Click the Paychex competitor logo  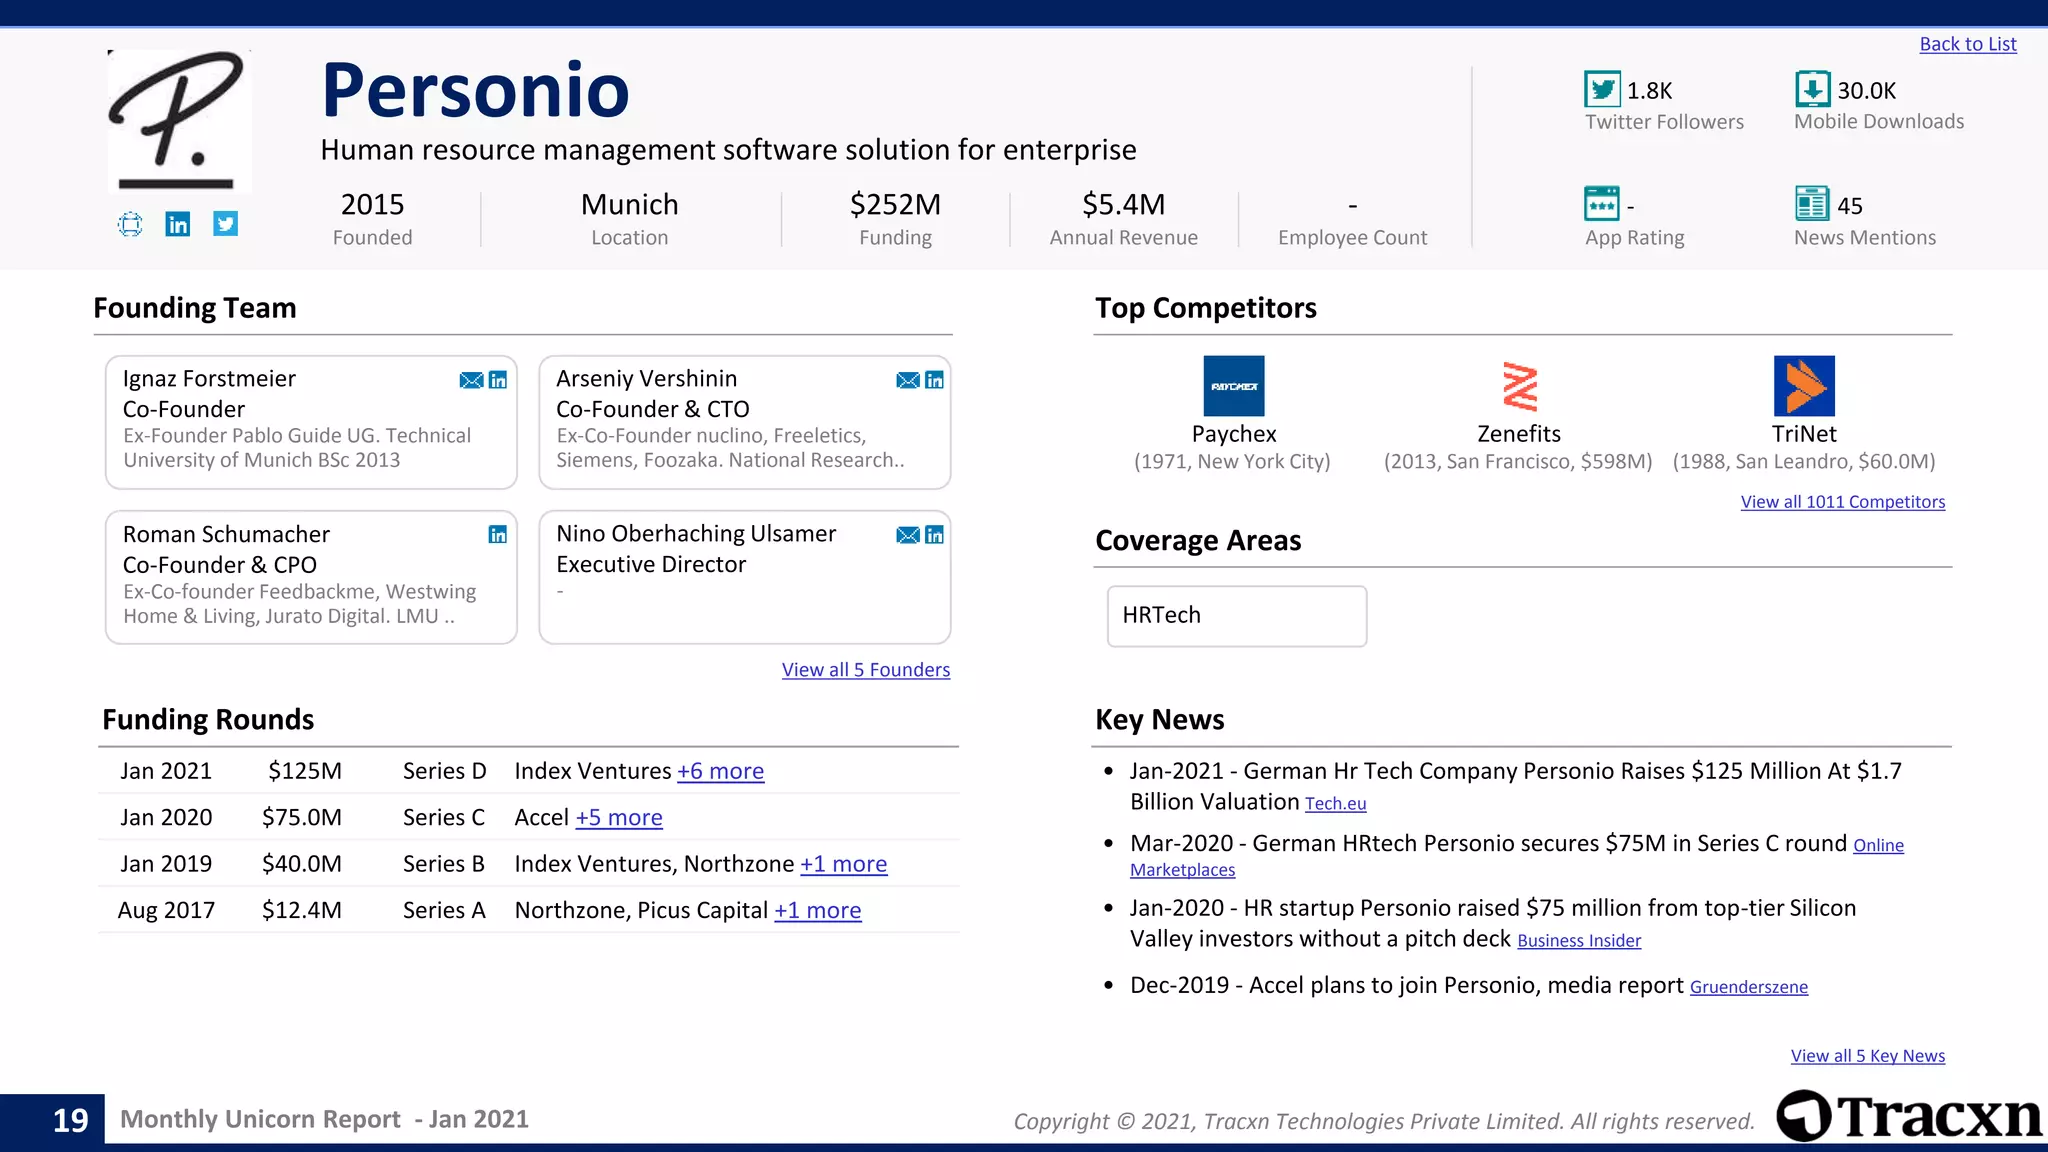[x=1234, y=386]
